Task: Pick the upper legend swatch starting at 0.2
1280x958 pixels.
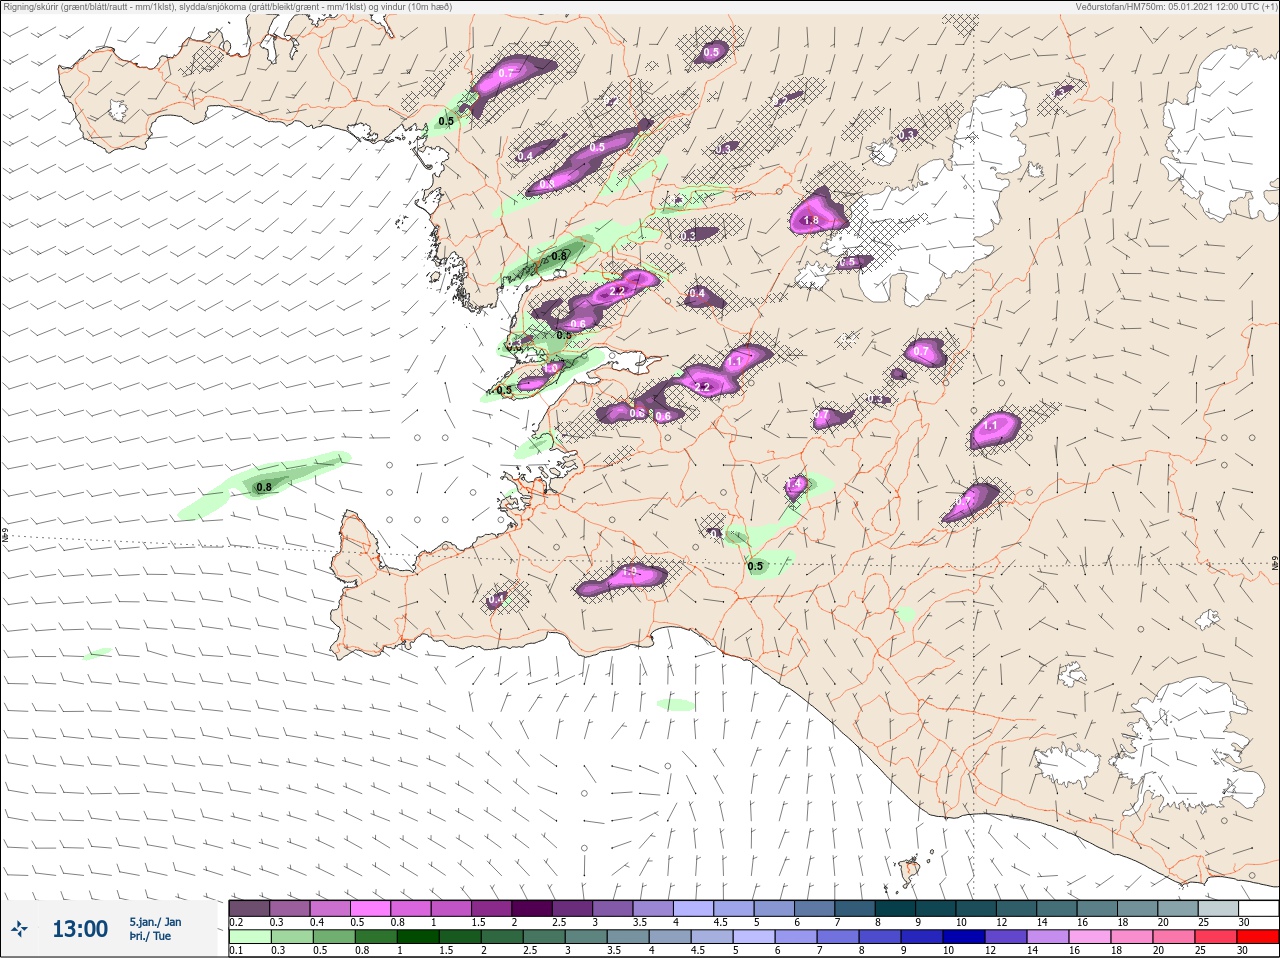Action: 249,908
